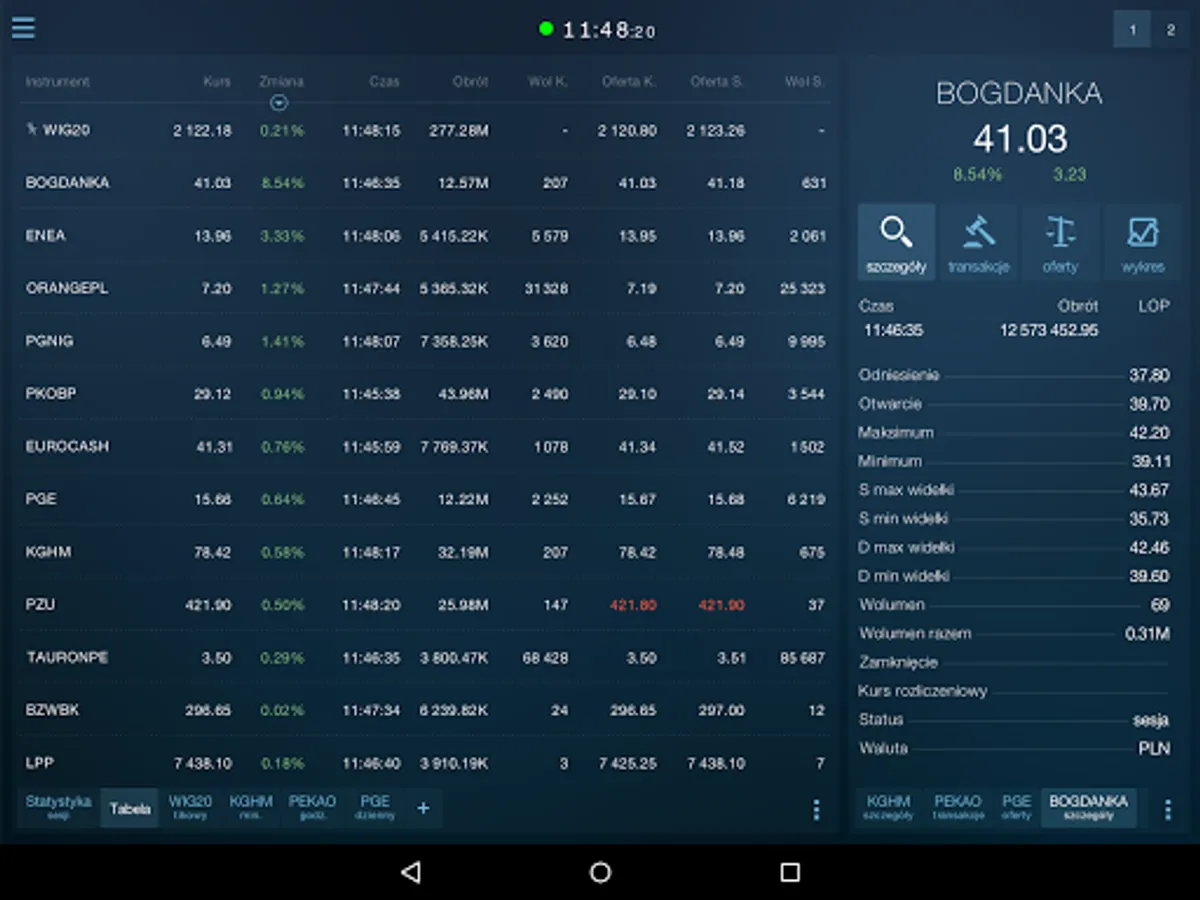Viewport: 1200px width, 900px height.
Task: Click Maksimum value 42.20
Action: pyautogui.click(x=1149, y=433)
